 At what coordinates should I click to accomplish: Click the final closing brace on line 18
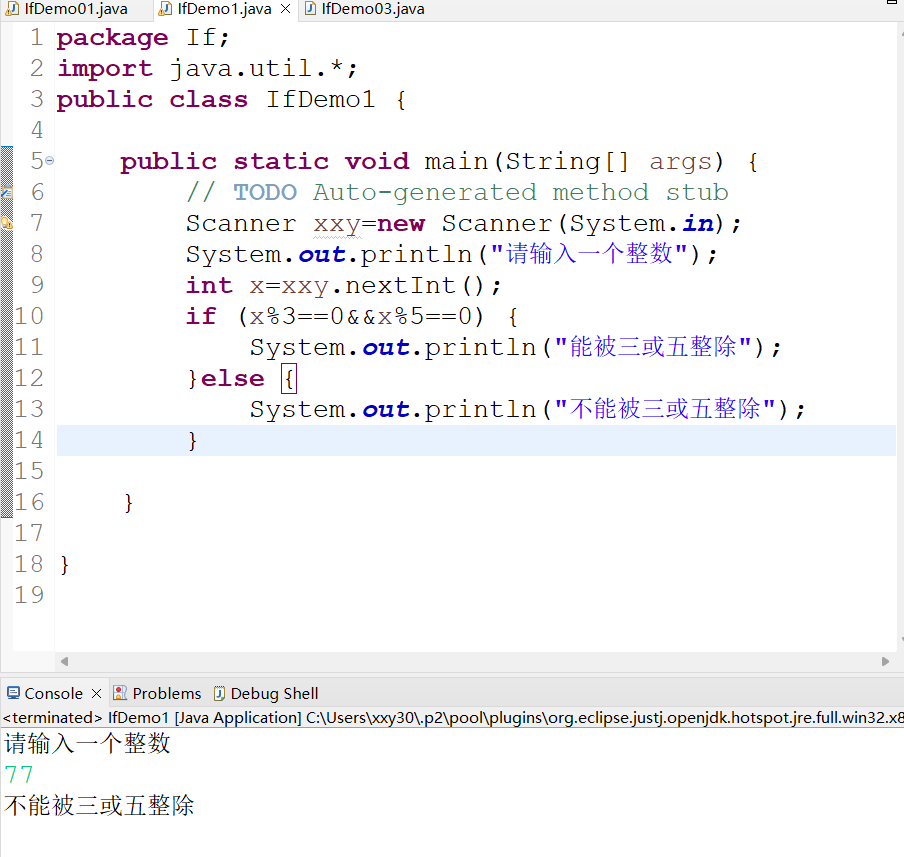point(65,565)
